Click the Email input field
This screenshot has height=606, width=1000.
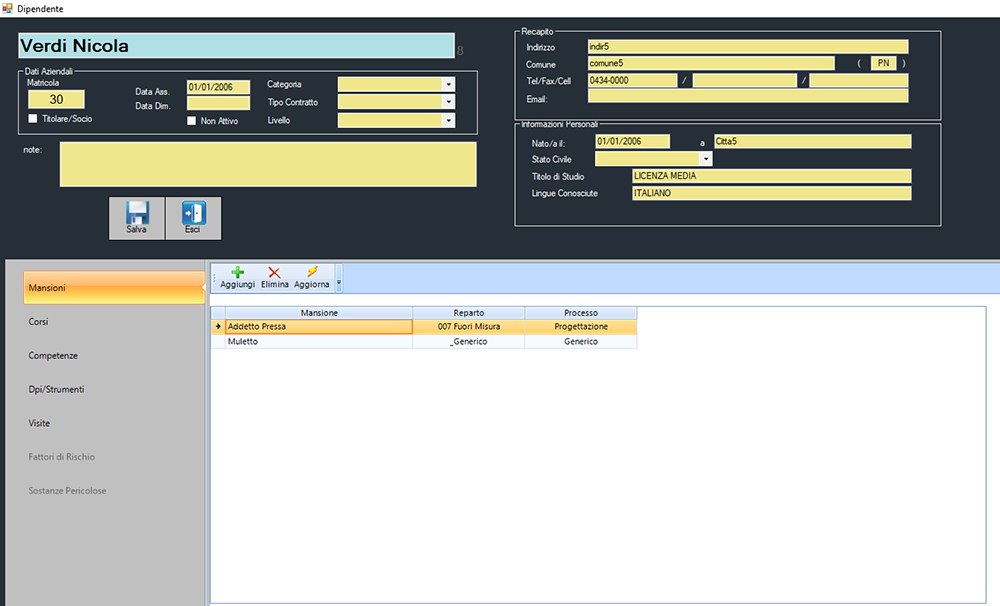[748, 96]
